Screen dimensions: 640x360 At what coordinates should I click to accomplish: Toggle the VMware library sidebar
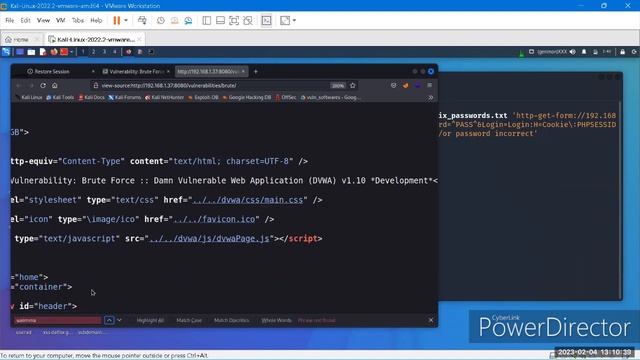pos(207,20)
